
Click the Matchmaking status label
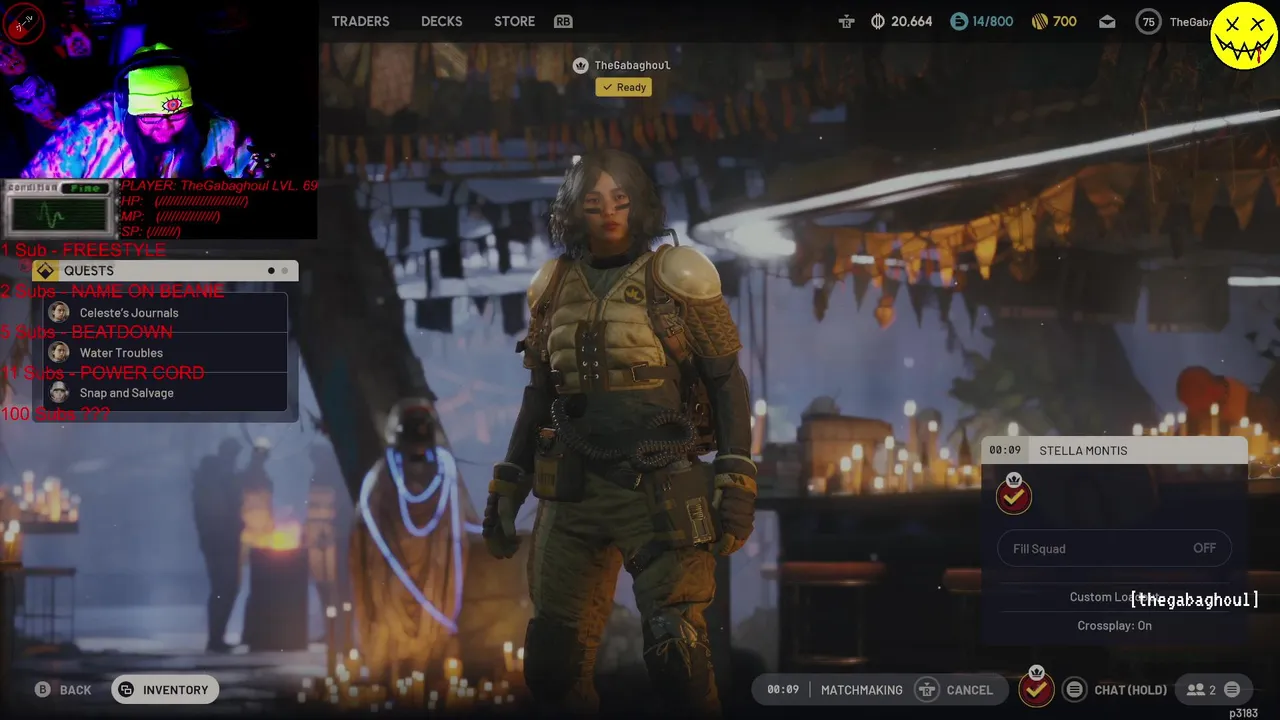tap(862, 690)
